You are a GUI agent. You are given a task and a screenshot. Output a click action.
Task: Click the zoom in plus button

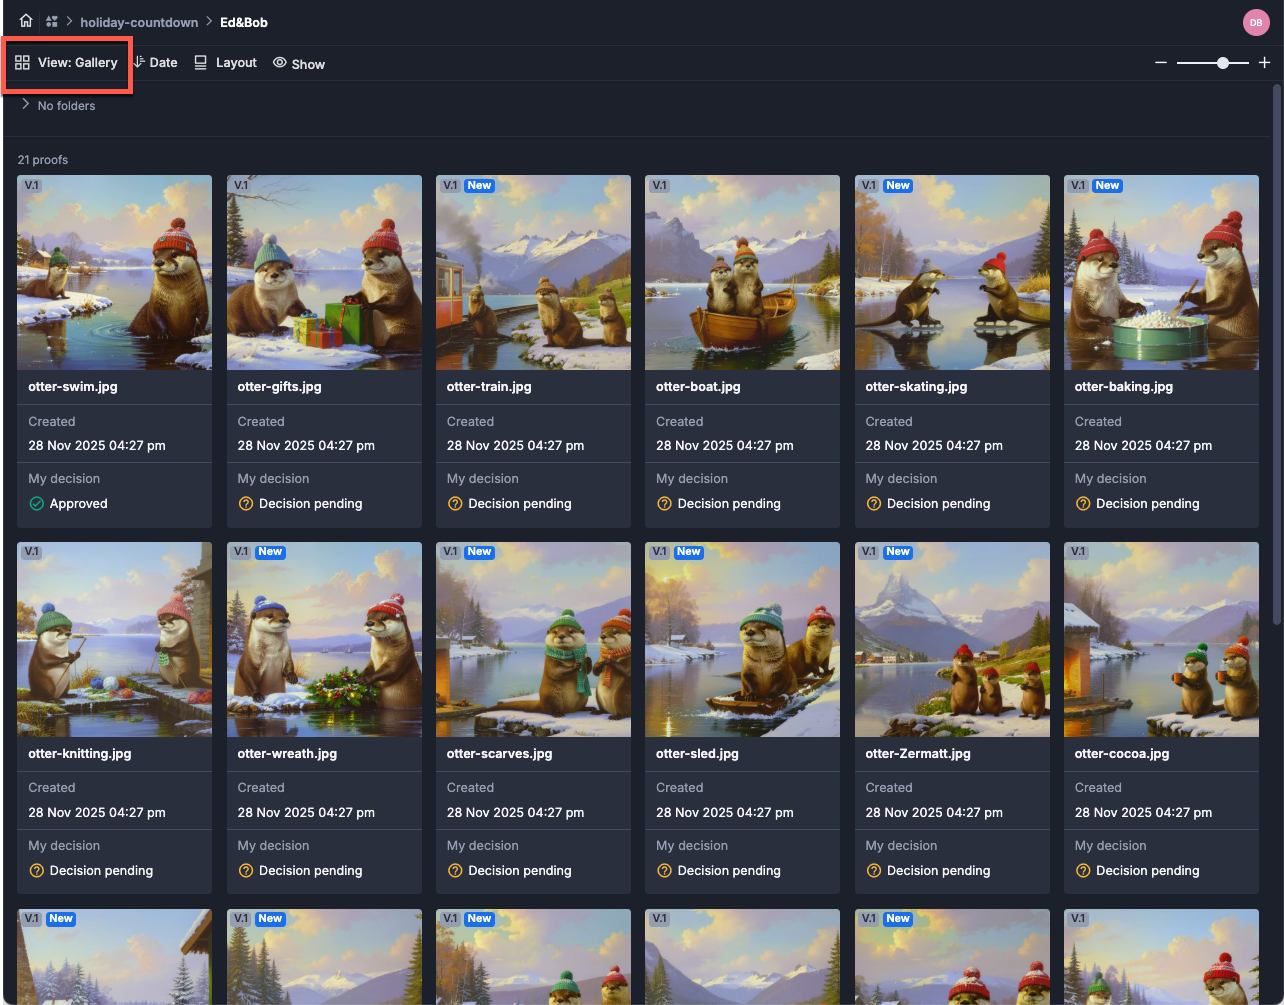click(1264, 62)
